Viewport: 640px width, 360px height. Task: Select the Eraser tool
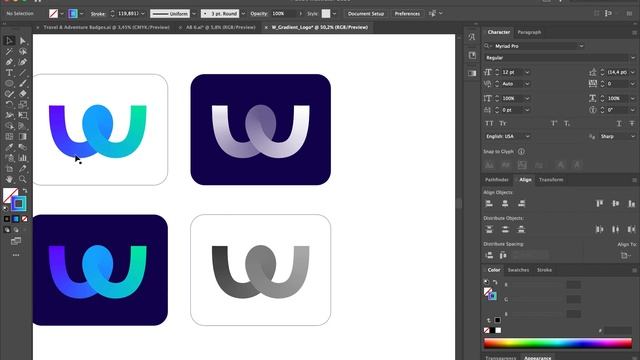(x=22, y=94)
